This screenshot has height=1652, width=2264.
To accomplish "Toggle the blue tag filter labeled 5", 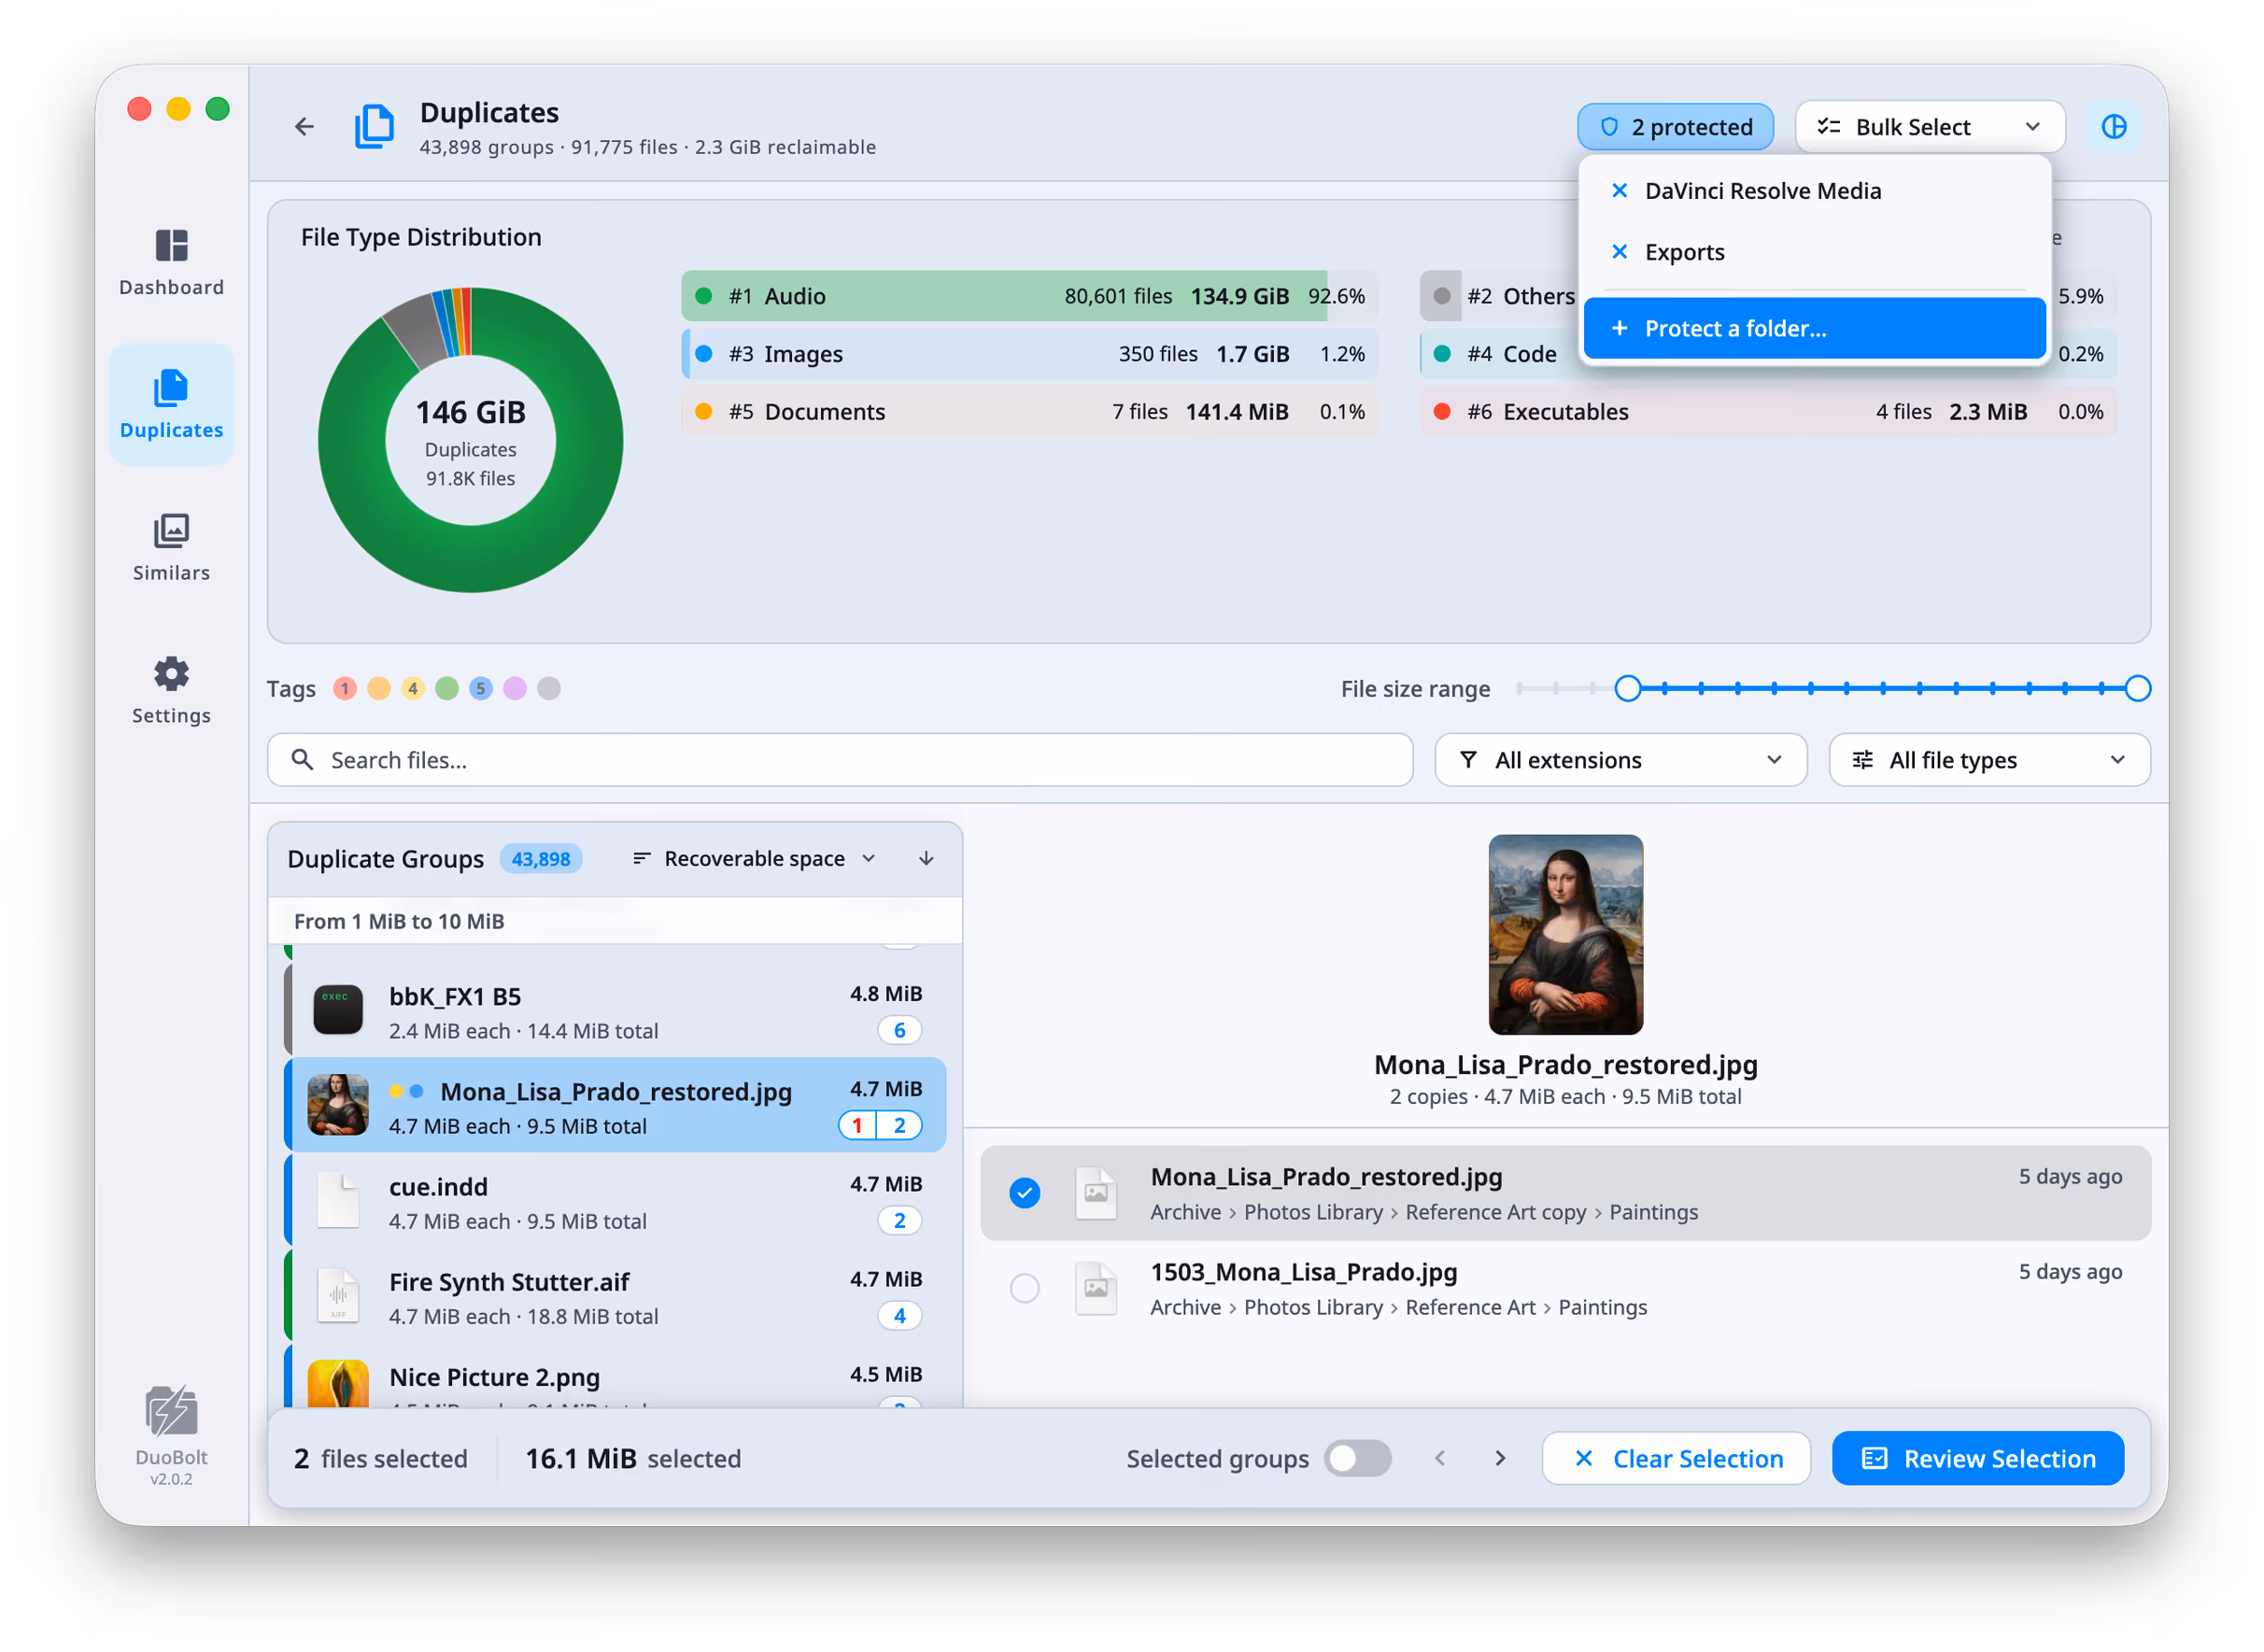I will (481, 689).
